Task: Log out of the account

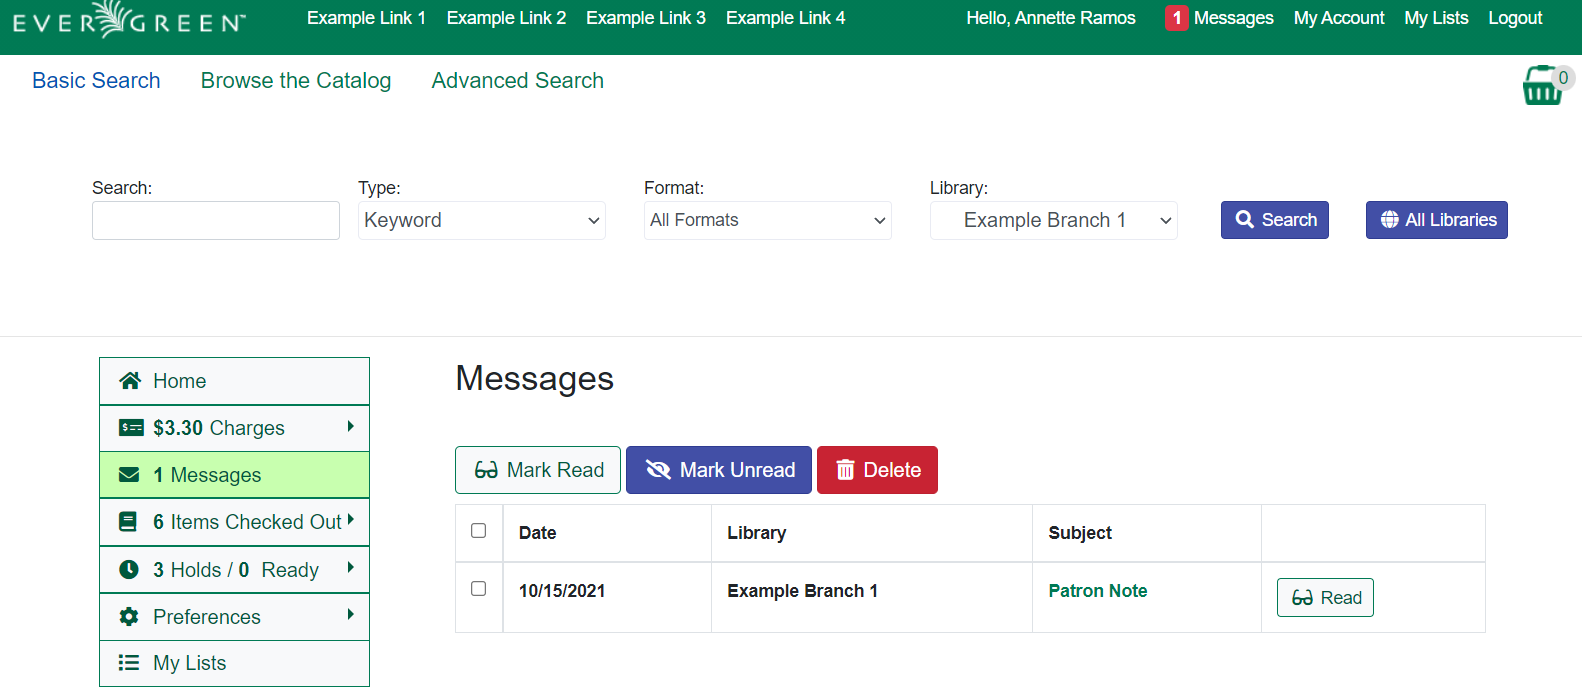Action: coord(1515,18)
